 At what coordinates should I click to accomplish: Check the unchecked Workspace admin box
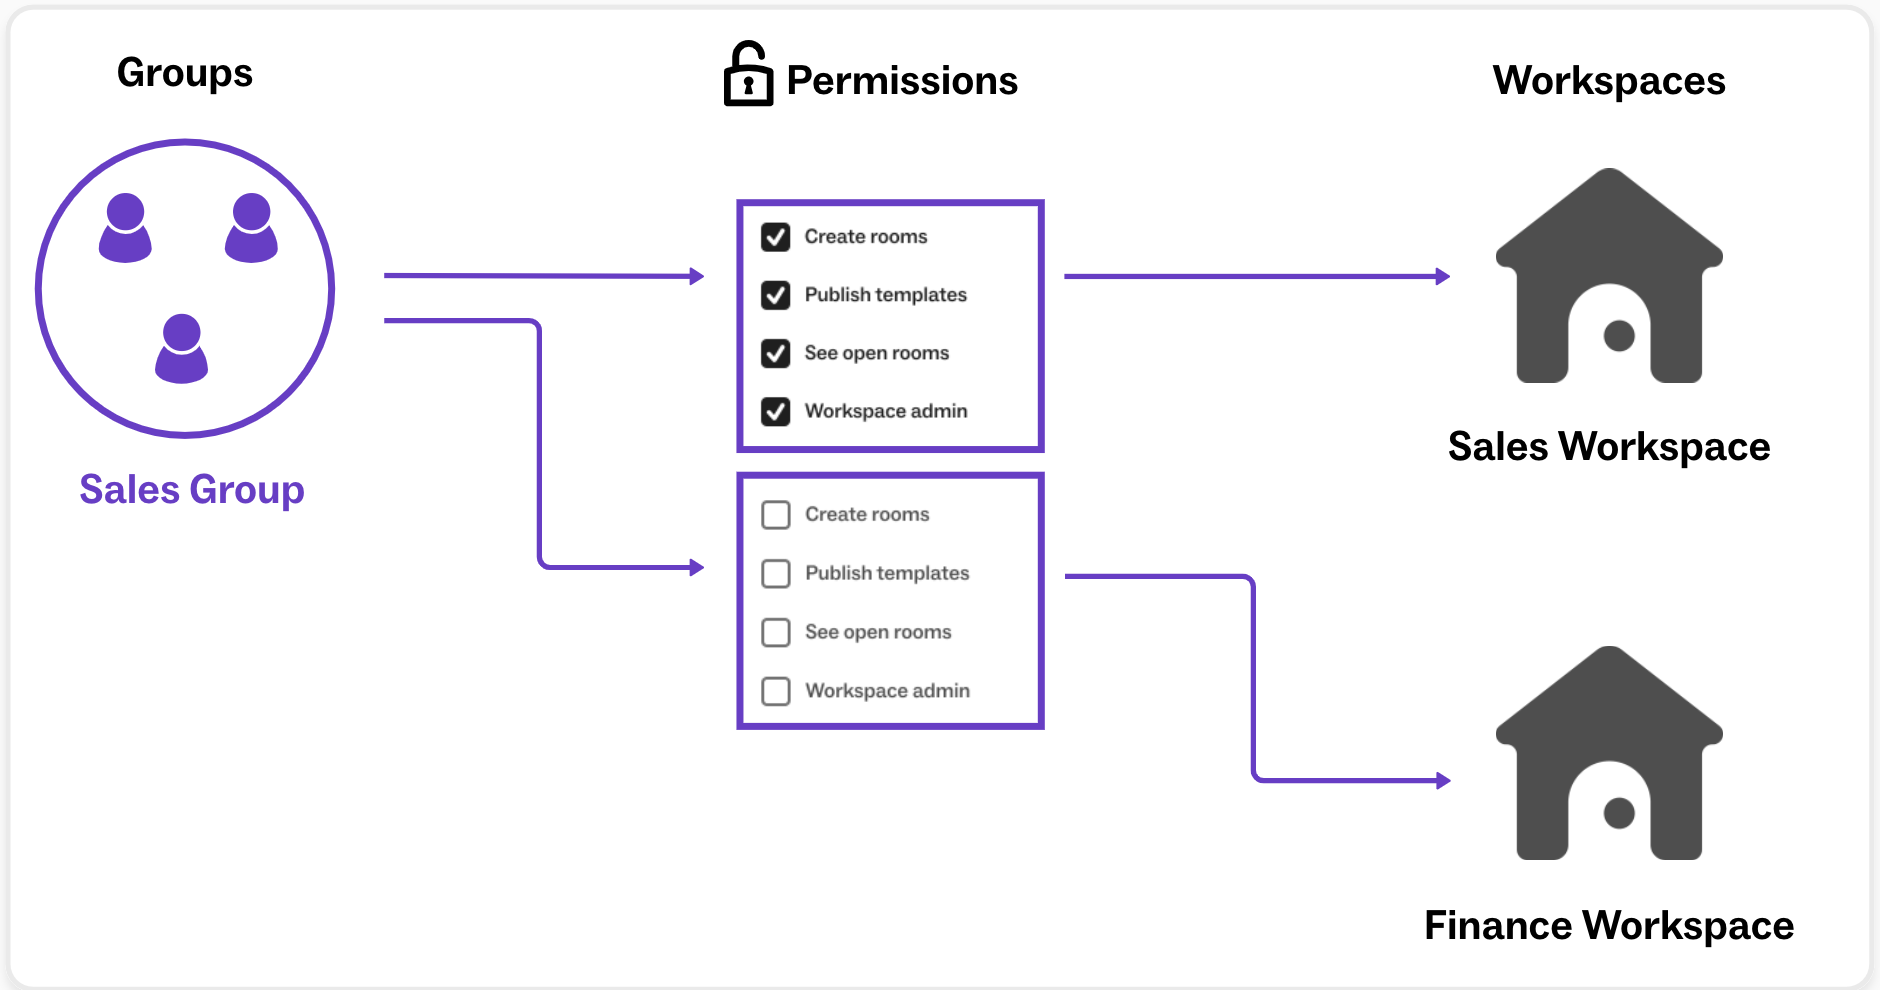776,691
